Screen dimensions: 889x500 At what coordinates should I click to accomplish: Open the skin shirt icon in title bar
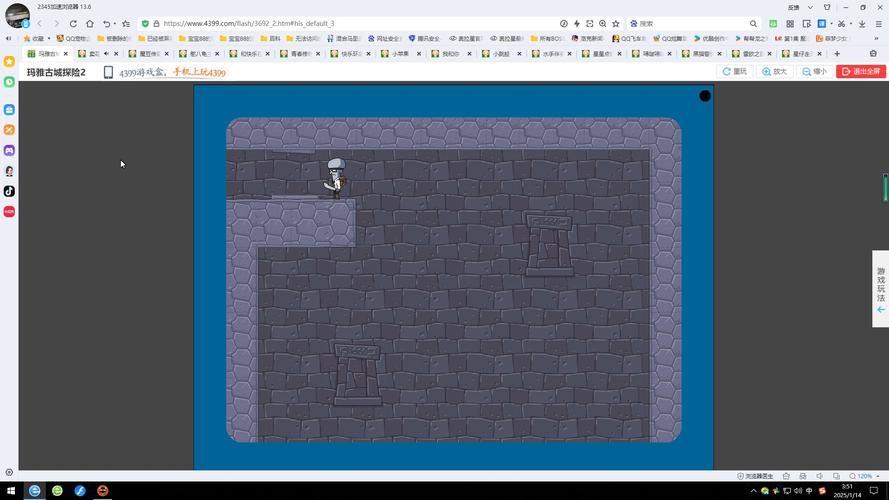click(827, 7)
